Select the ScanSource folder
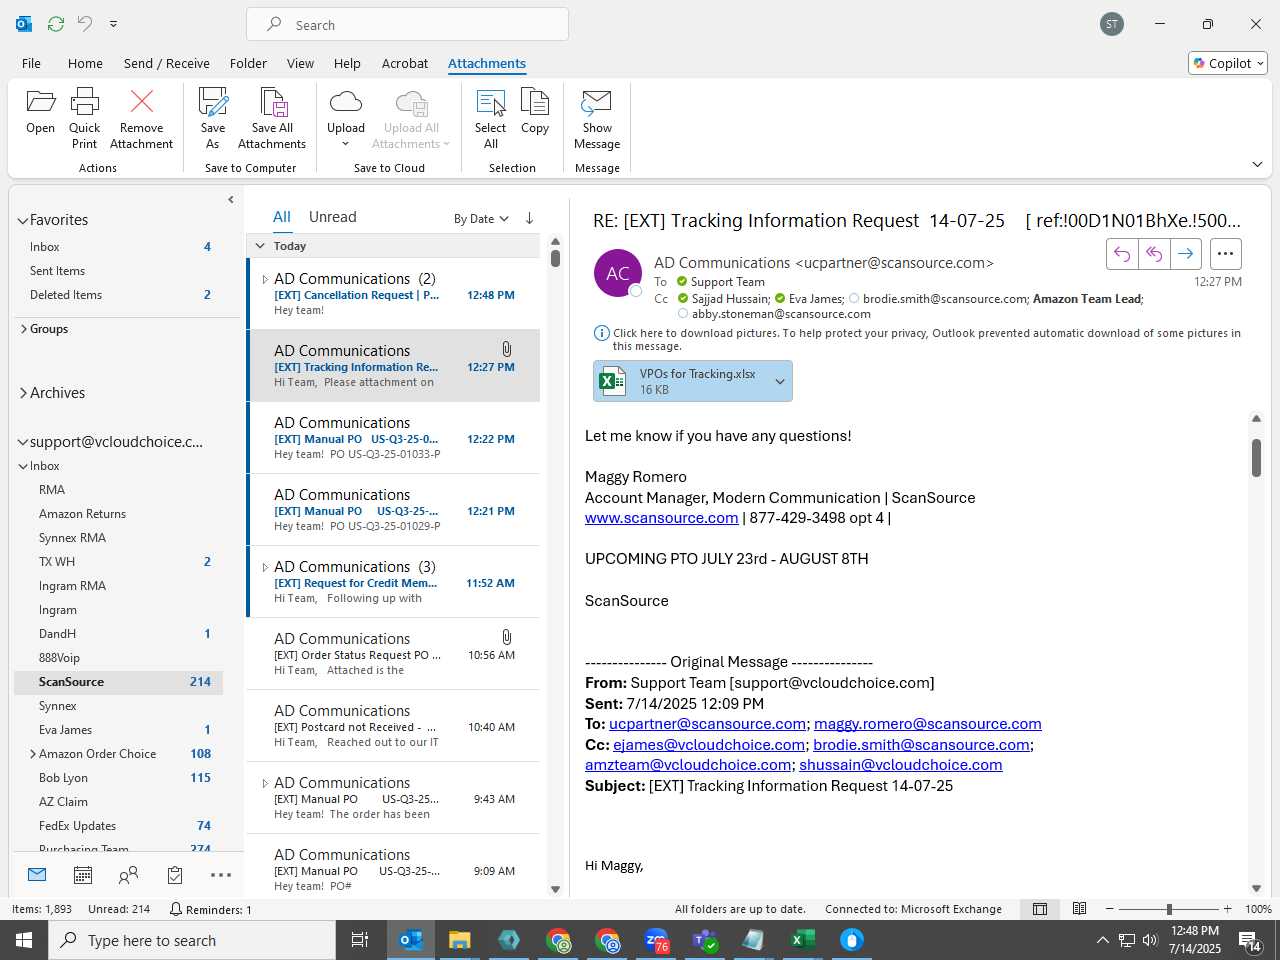The image size is (1280, 960). pyautogui.click(x=118, y=682)
